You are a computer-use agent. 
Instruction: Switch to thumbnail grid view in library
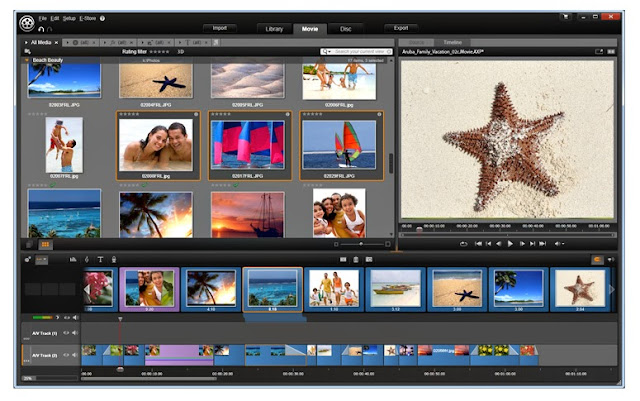click(45, 244)
